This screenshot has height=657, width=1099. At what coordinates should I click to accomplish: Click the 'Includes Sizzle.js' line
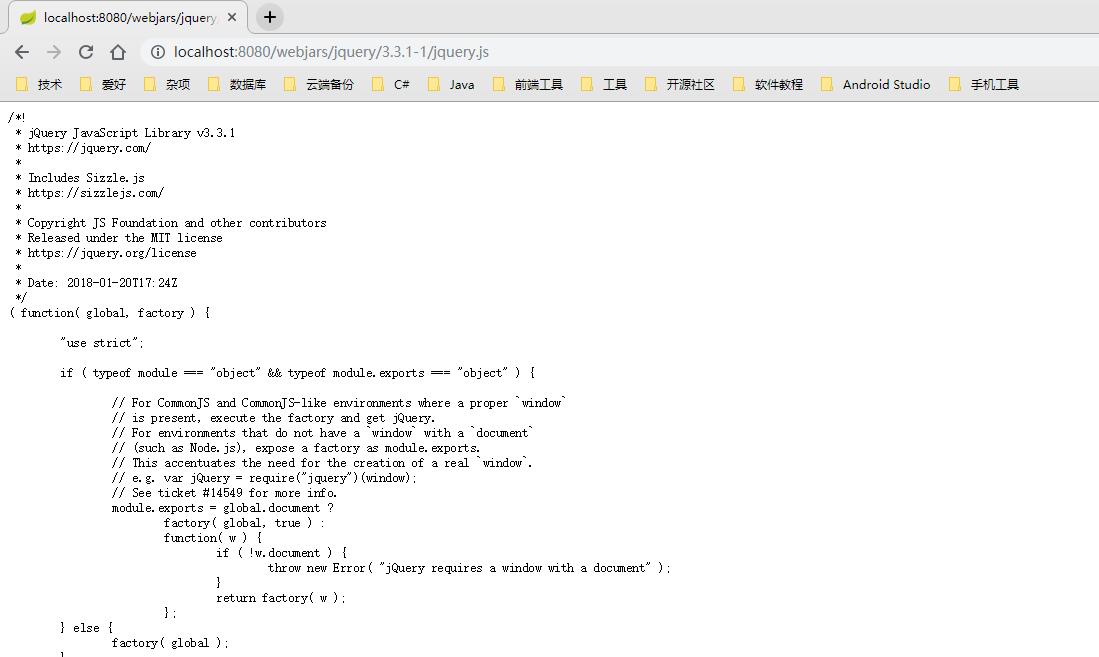pos(86,177)
